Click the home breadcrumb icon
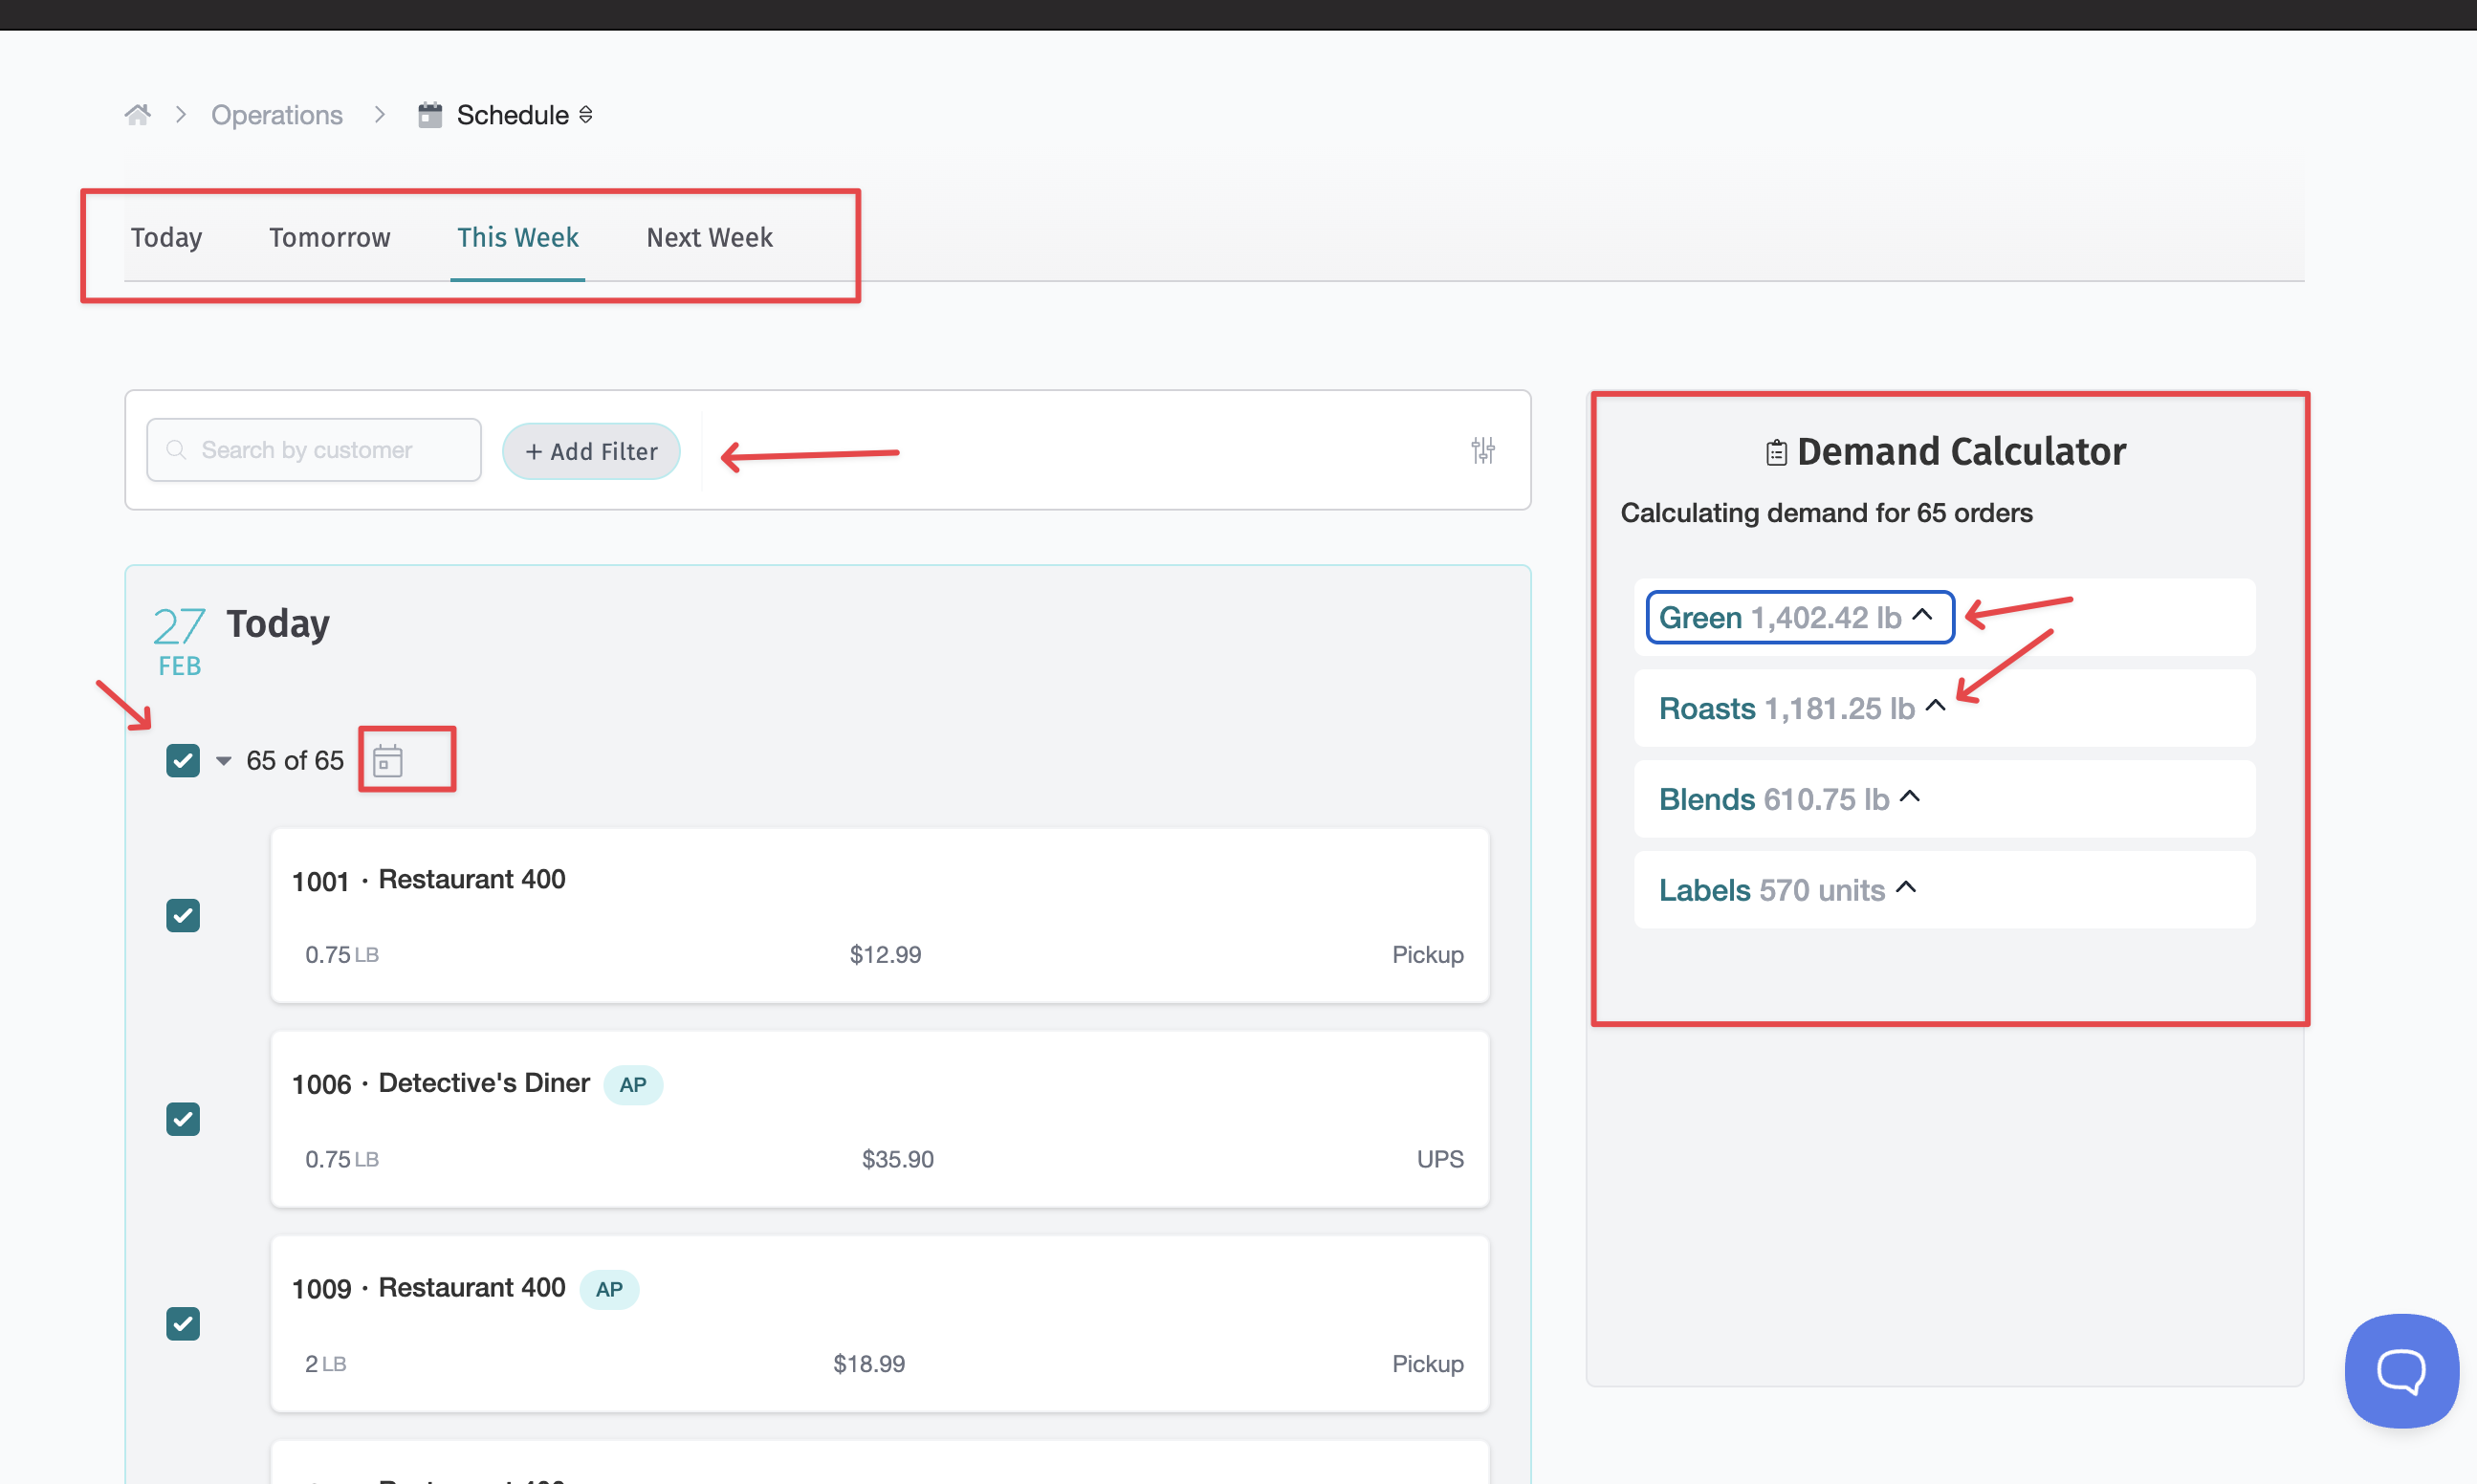The image size is (2477, 1484). pos(138,114)
